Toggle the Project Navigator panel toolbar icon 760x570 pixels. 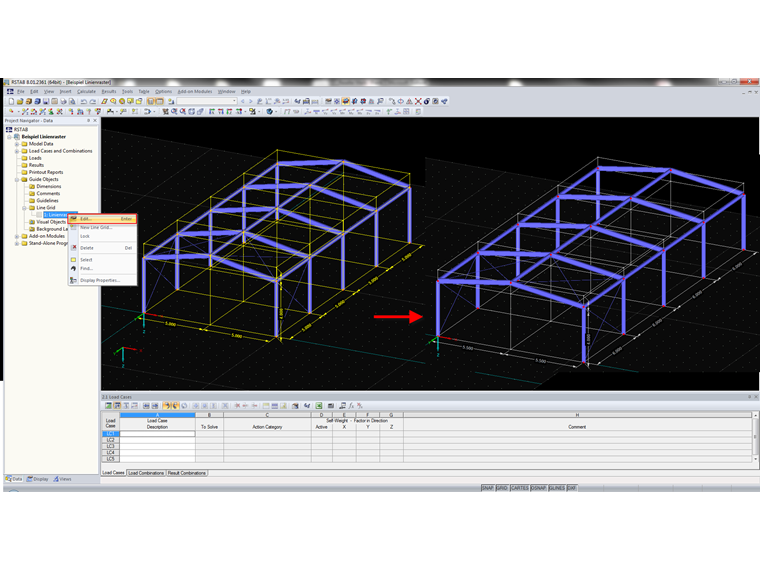pos(151,101)
